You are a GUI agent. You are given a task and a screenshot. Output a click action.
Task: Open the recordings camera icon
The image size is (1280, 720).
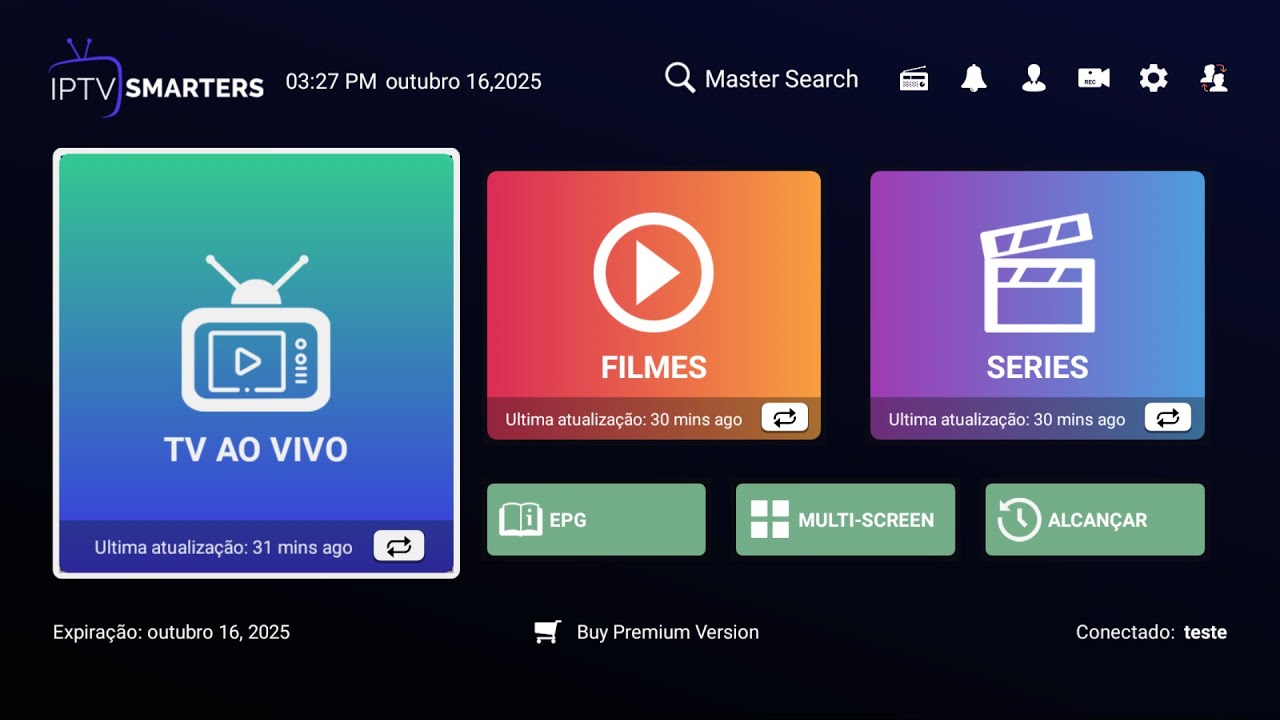[x=1094, y=78]
